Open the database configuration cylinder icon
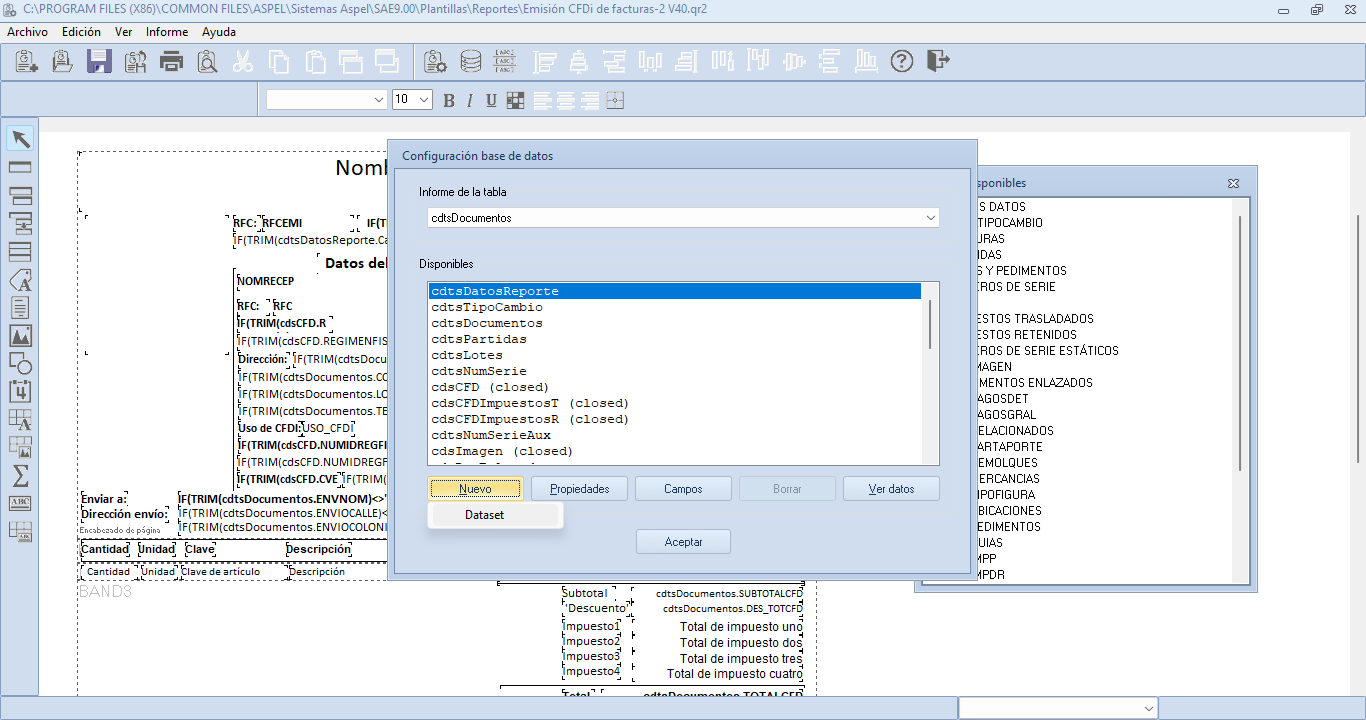This screenshot has height=720, width=1366. coord(470,62)
